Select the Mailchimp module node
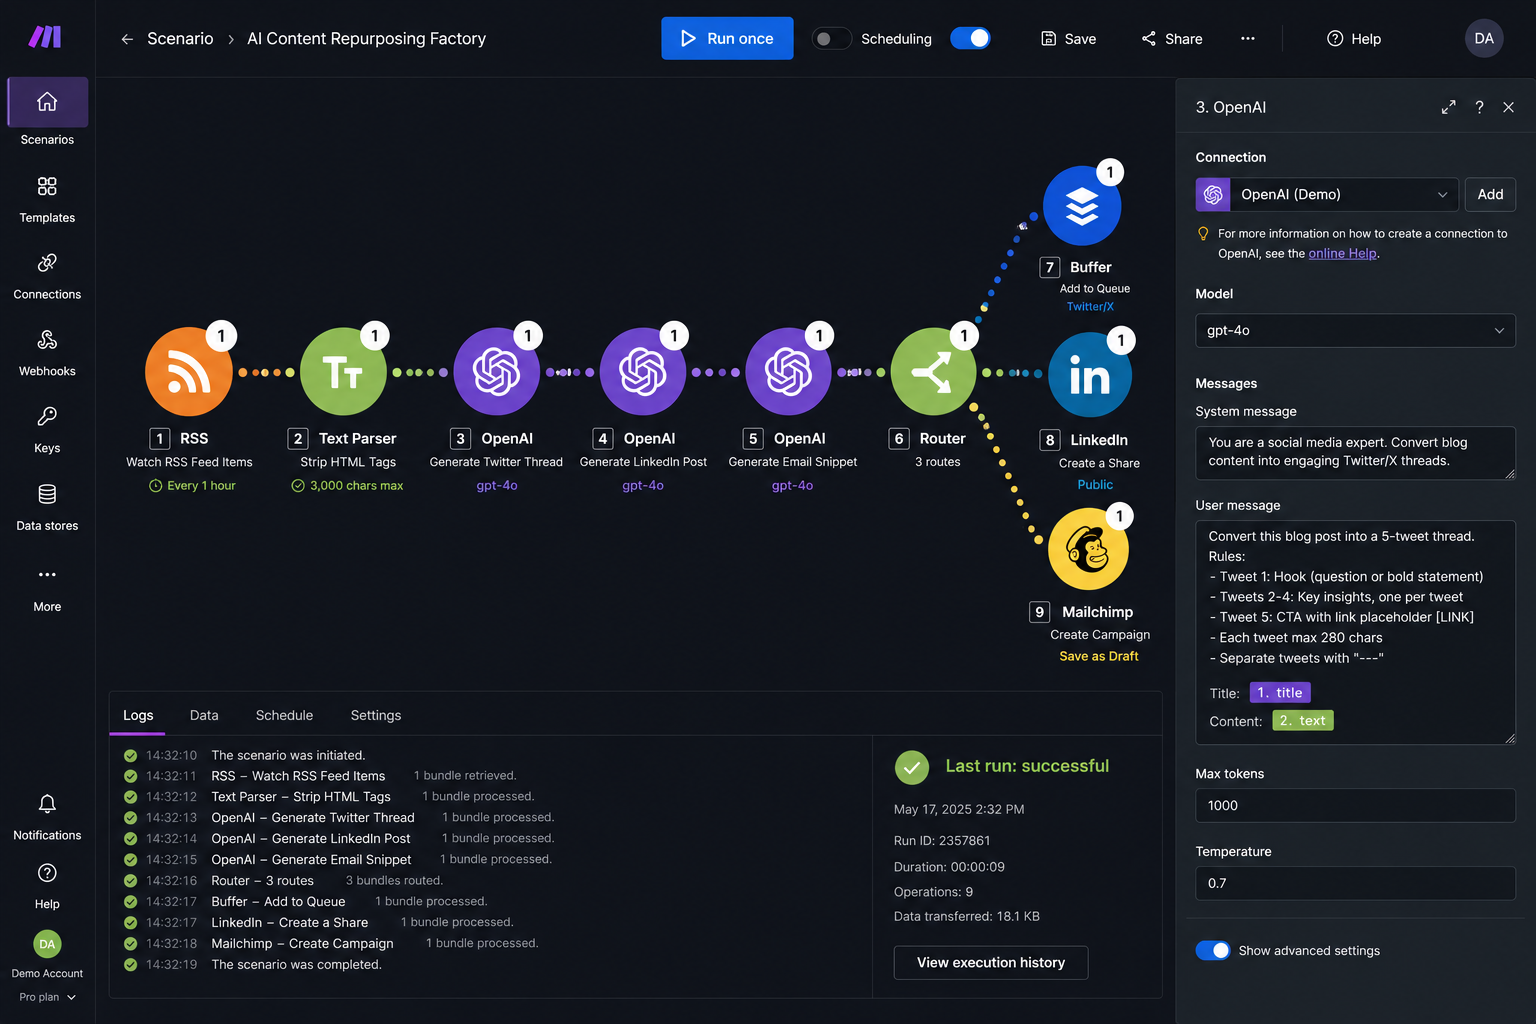The image size is (1536, 1024). [1089, 549]
